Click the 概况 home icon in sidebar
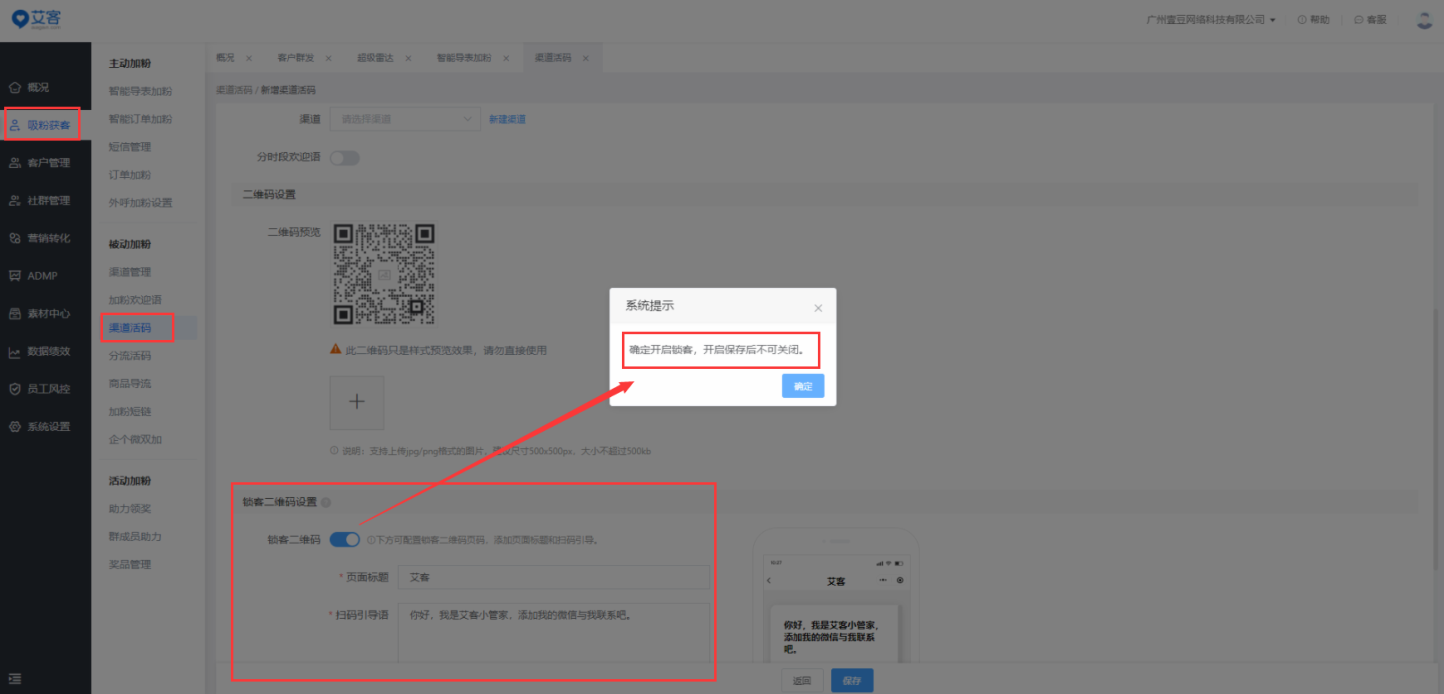The height and width of the screenshot is (694, 1444). pyautogui.click(x=15, y=88)
